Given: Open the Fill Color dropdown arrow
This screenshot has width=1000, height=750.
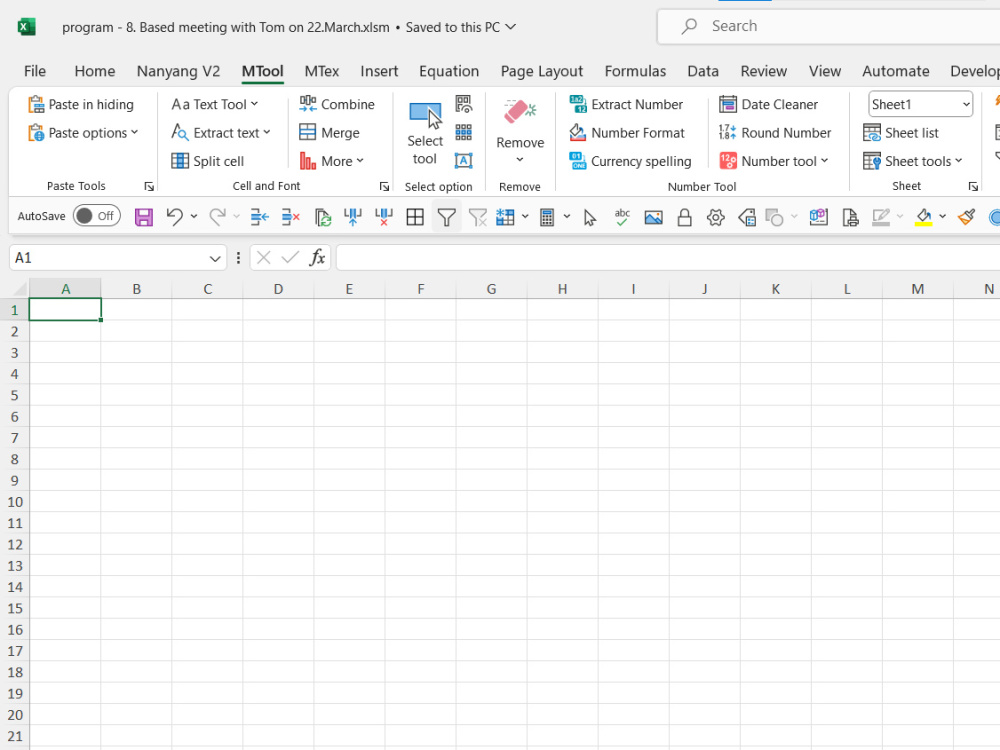Looking at the screenshot, I should pos(942,217).
